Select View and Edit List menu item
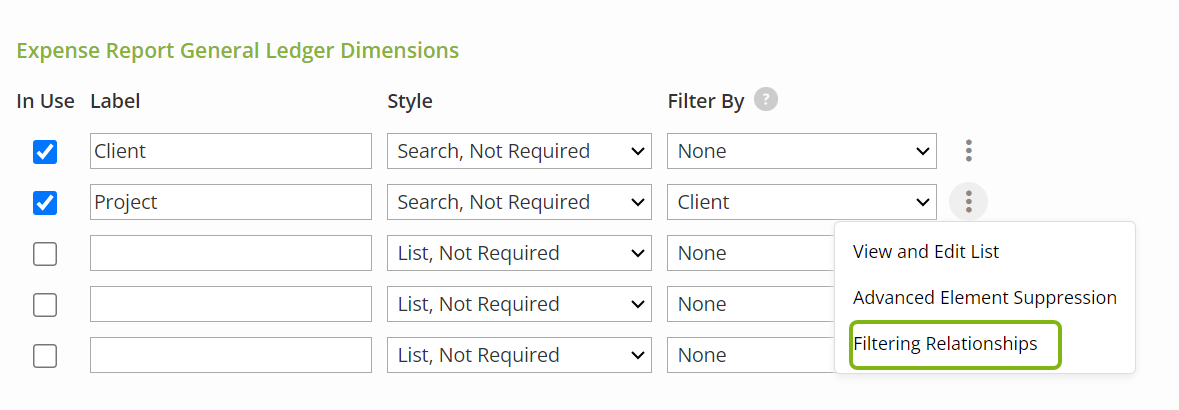This screenshot has width=1179, height=410. (926, 251)
